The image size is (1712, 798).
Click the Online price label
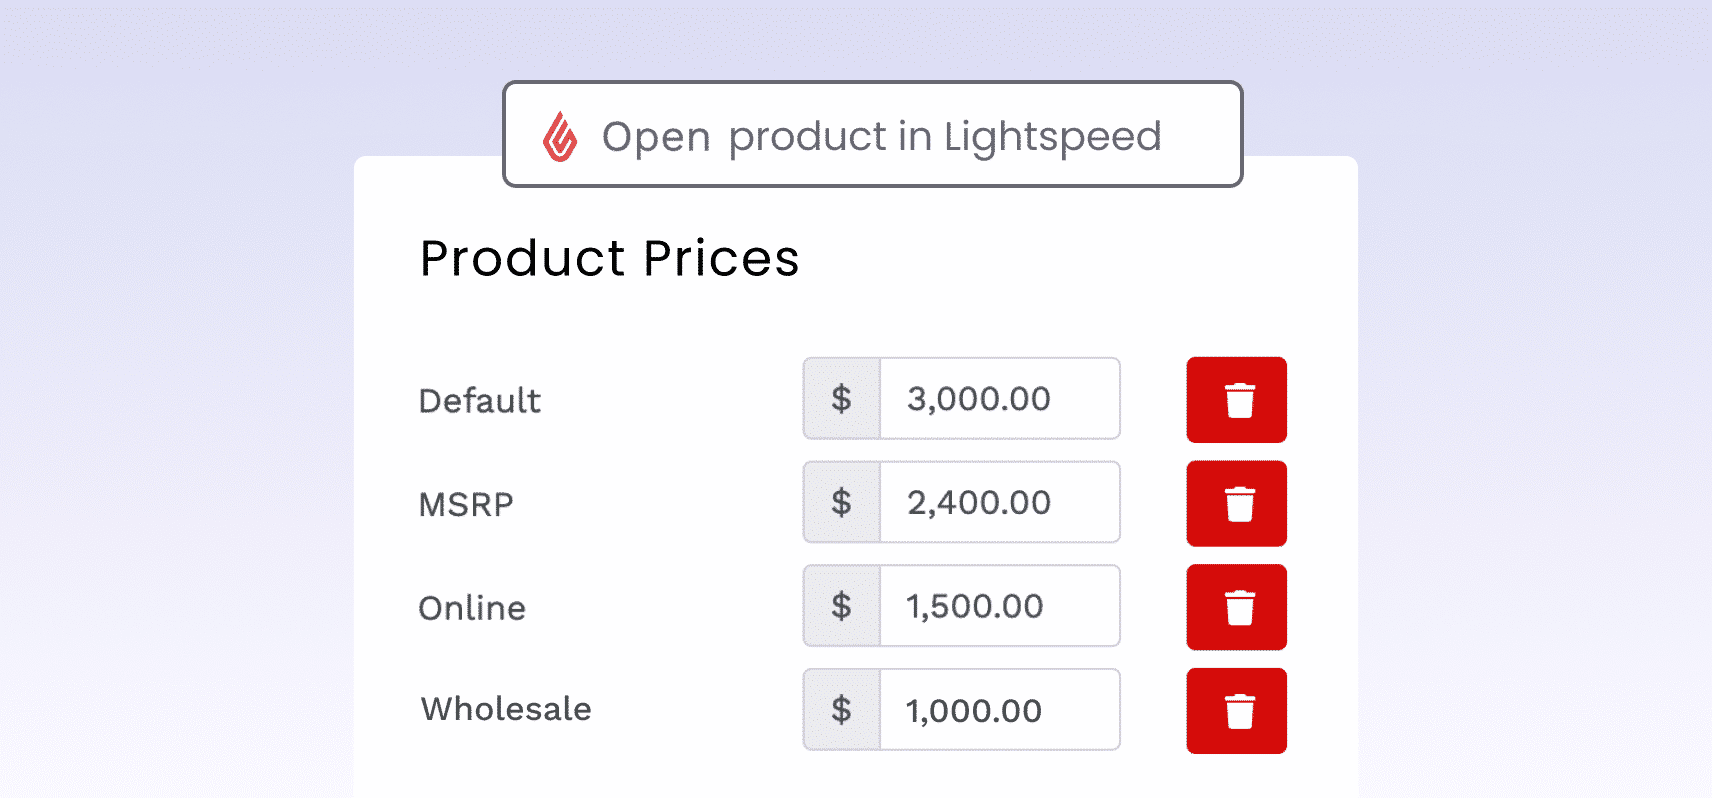click(x=472, y=608)
